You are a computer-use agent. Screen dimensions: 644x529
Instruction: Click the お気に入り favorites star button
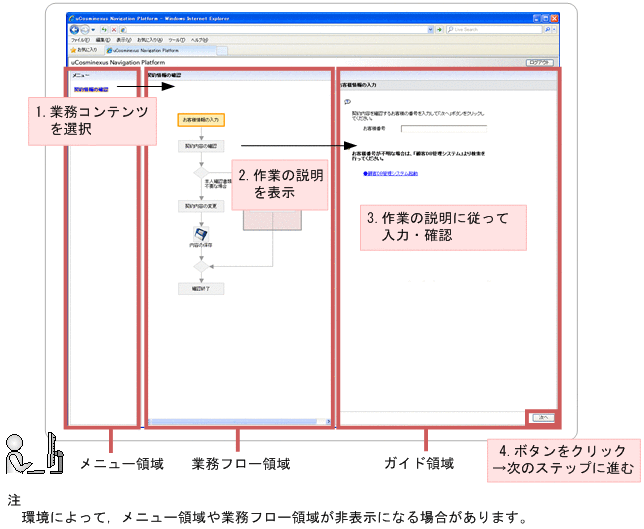(x=84, y=50)
